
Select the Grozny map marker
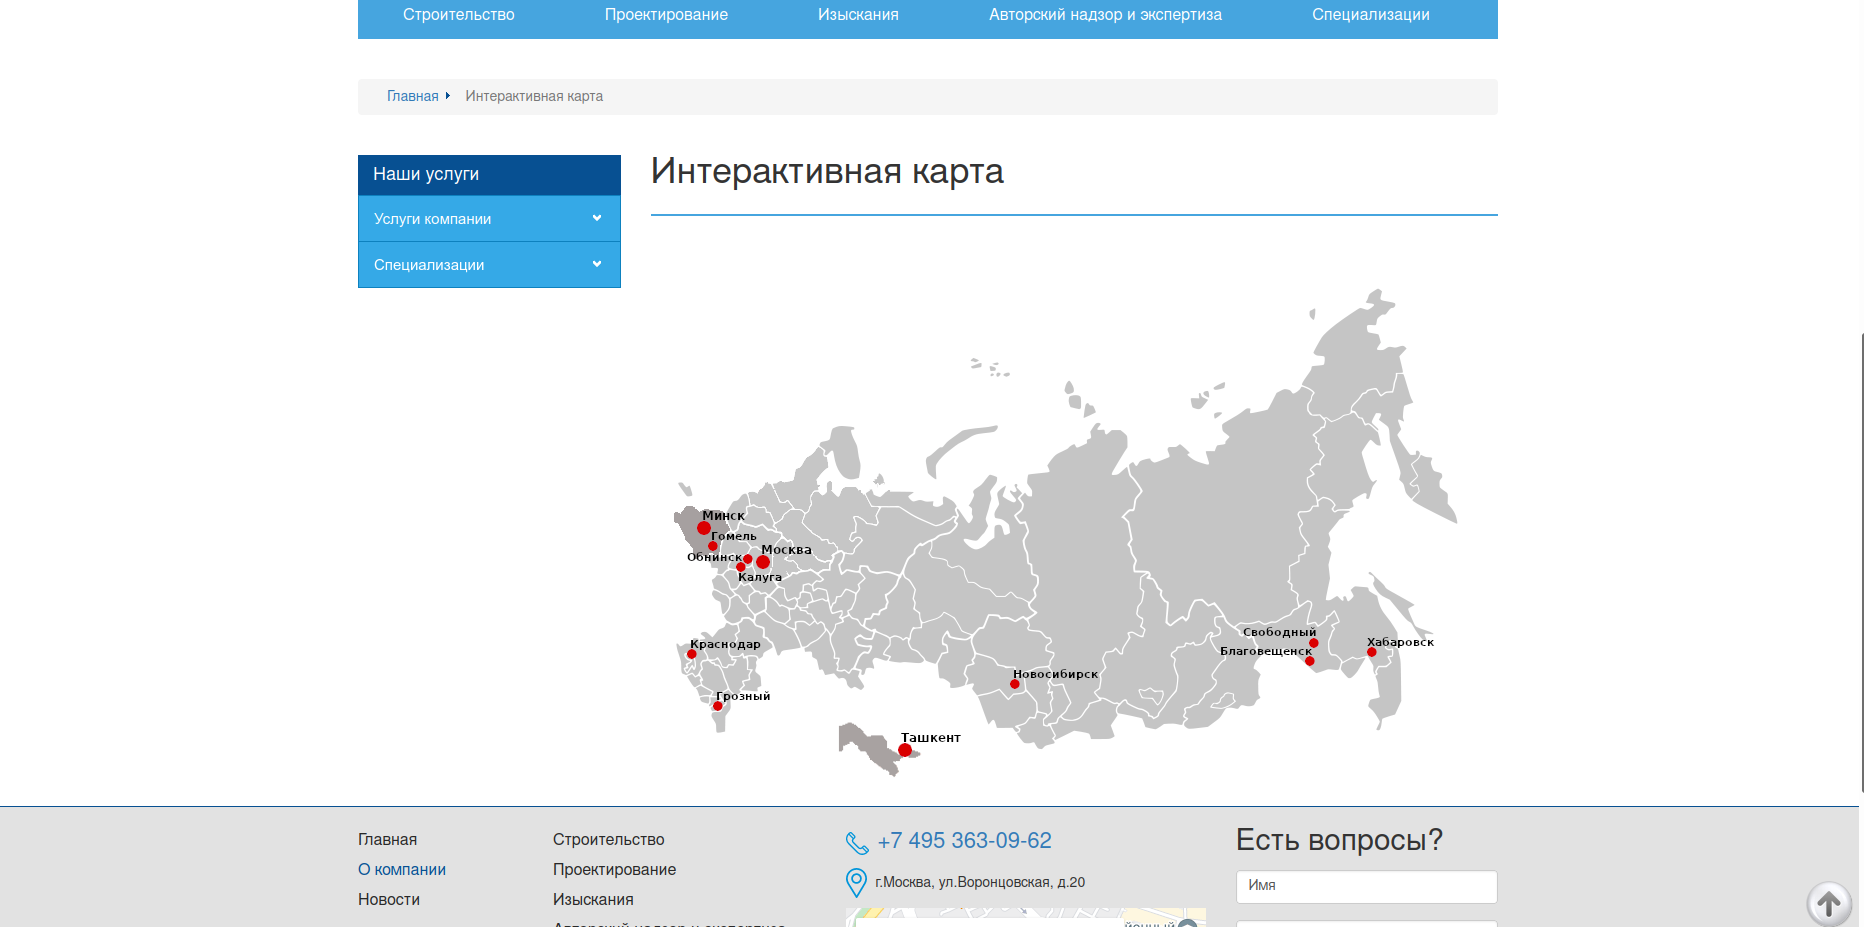(x=717, y=706)
